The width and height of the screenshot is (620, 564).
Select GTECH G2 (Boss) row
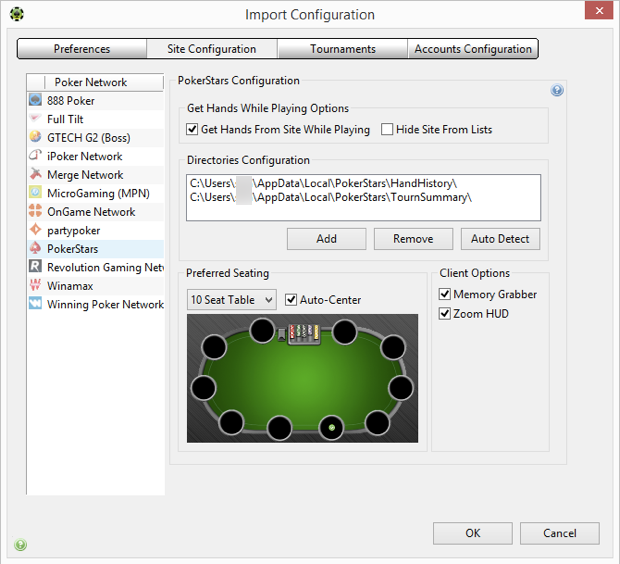click(x=96, y=138)
